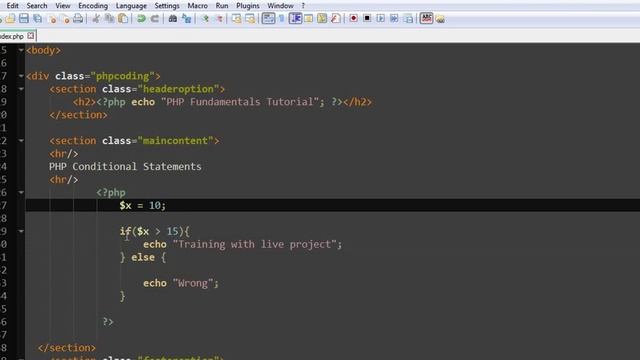Stop macro recording with square icon
Viewport: 640px width, 360px height.
[367, 18]
